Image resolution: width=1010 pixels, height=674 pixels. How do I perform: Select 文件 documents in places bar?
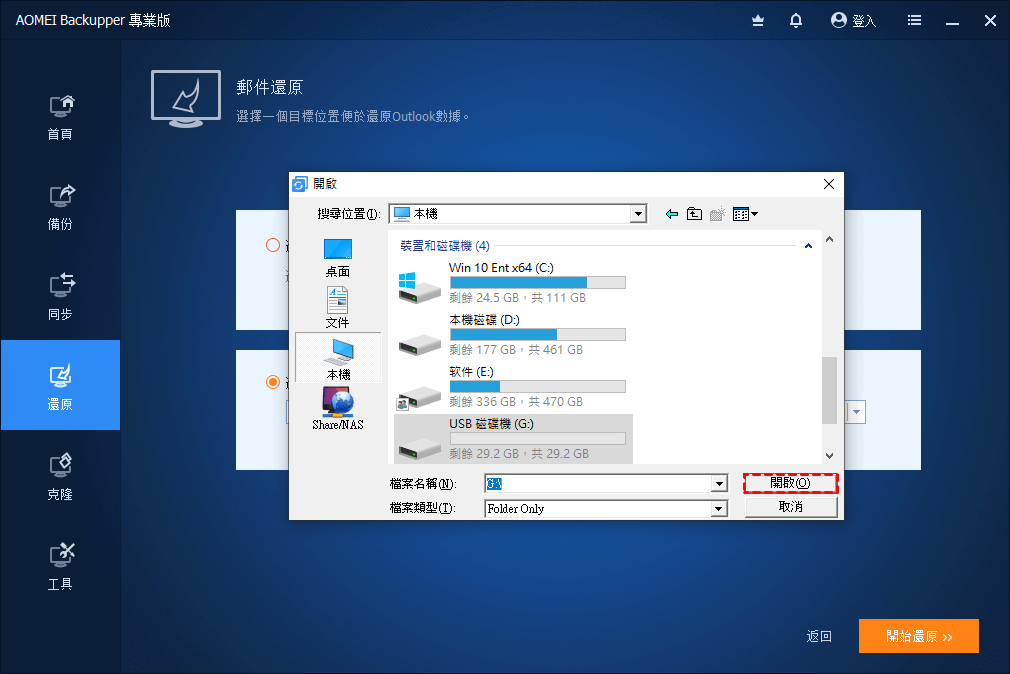(338, 308)
